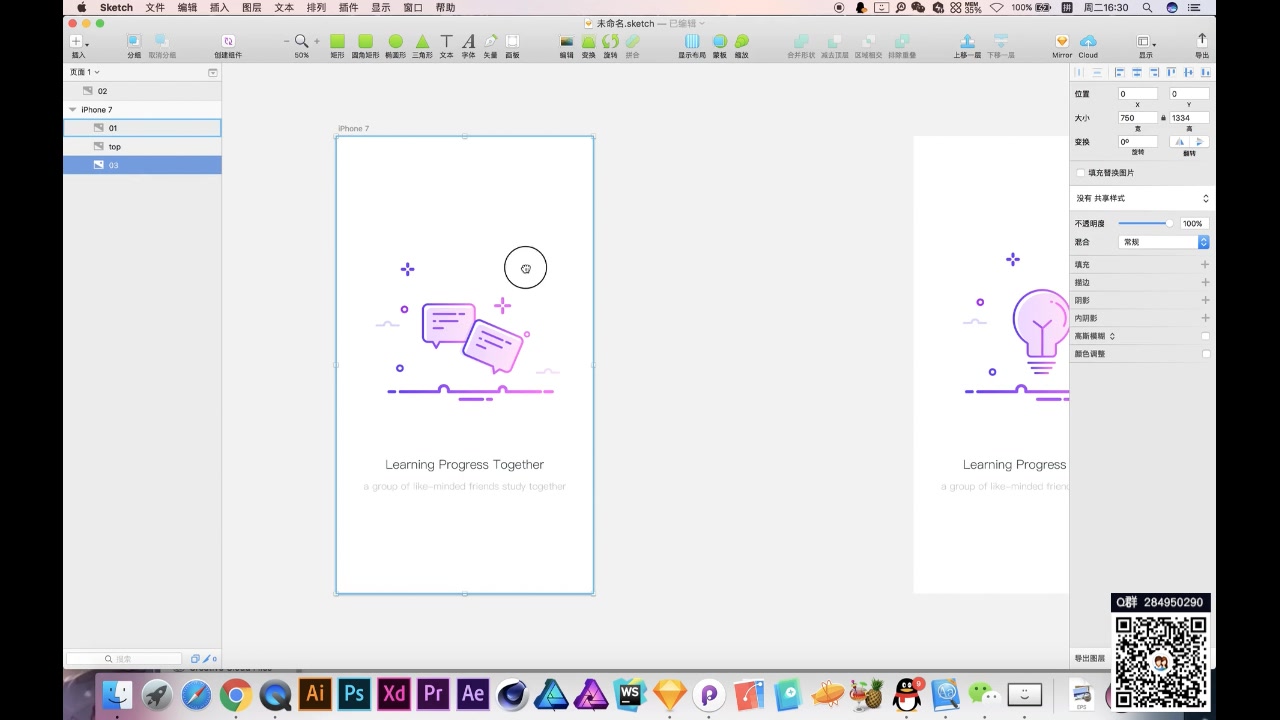Click the 分组 group icon

coord(133,42)
